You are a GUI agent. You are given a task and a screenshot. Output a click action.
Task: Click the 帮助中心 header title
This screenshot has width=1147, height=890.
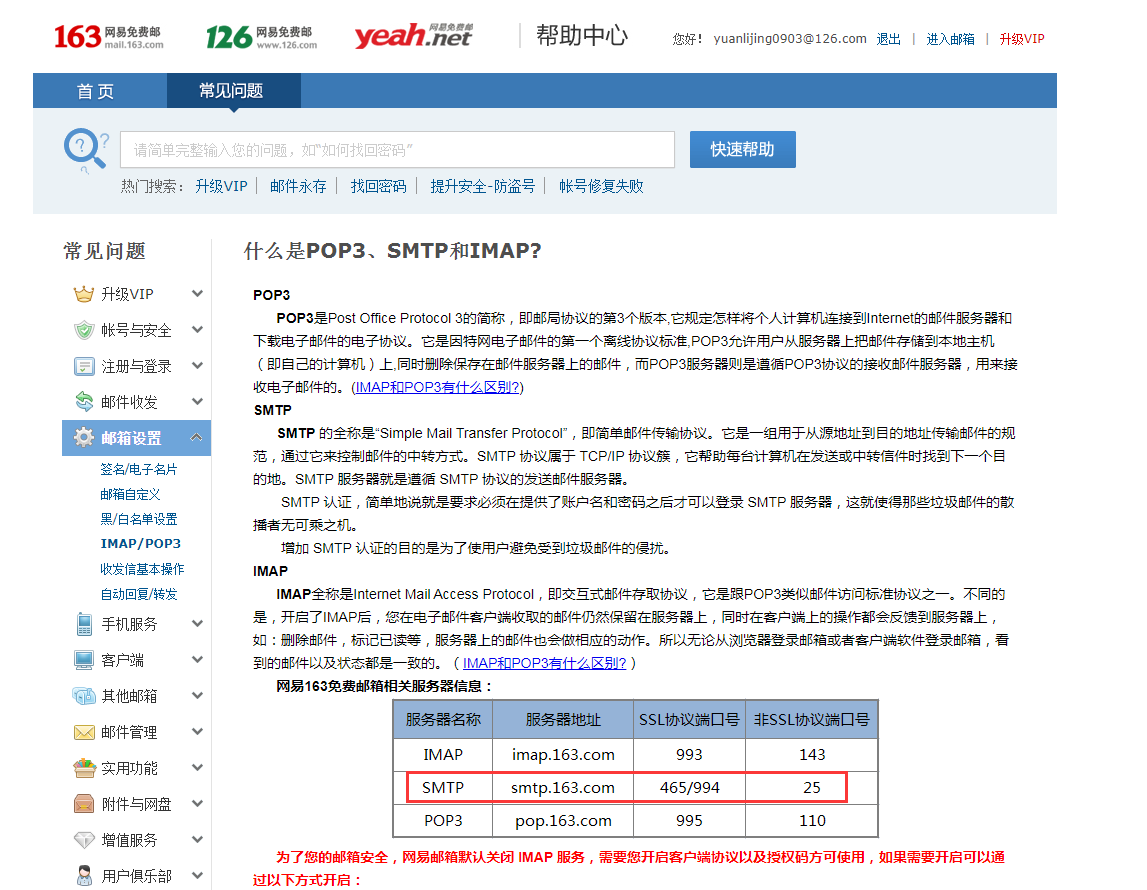tap(582, 35)
